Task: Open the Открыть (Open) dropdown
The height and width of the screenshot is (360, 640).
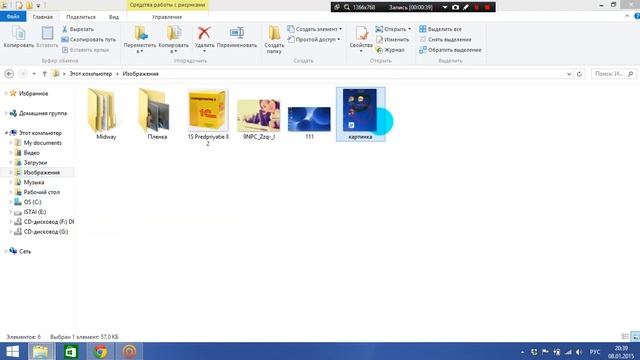Action: point(393,29)
